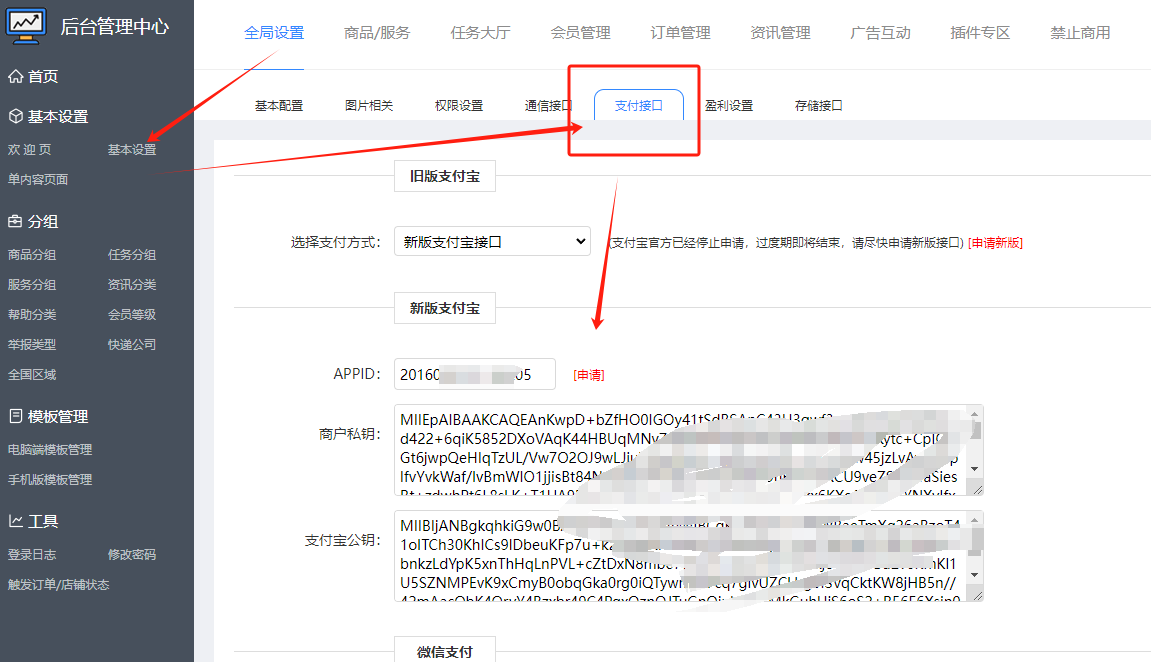Click the cube icon beside 基本设置 heading
The image size is (1151, 662).
[15, 116]
